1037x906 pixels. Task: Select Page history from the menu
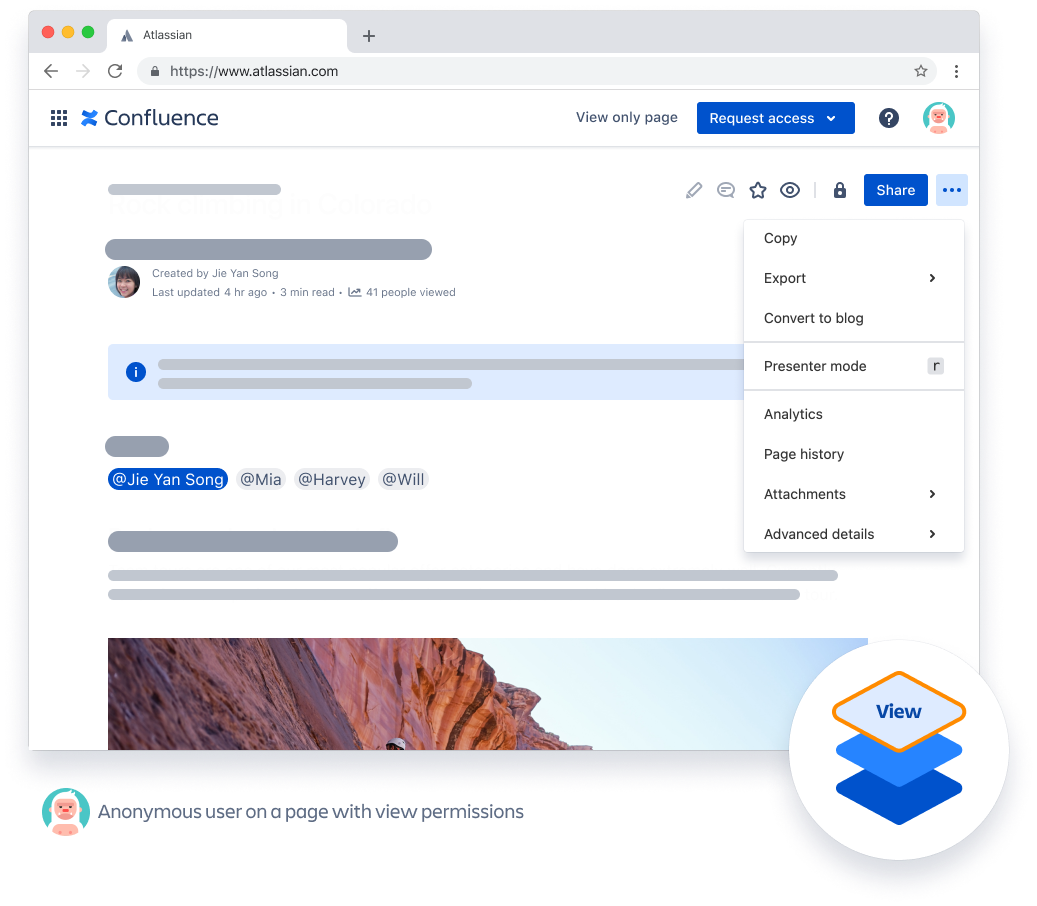(x=804, y=454)
